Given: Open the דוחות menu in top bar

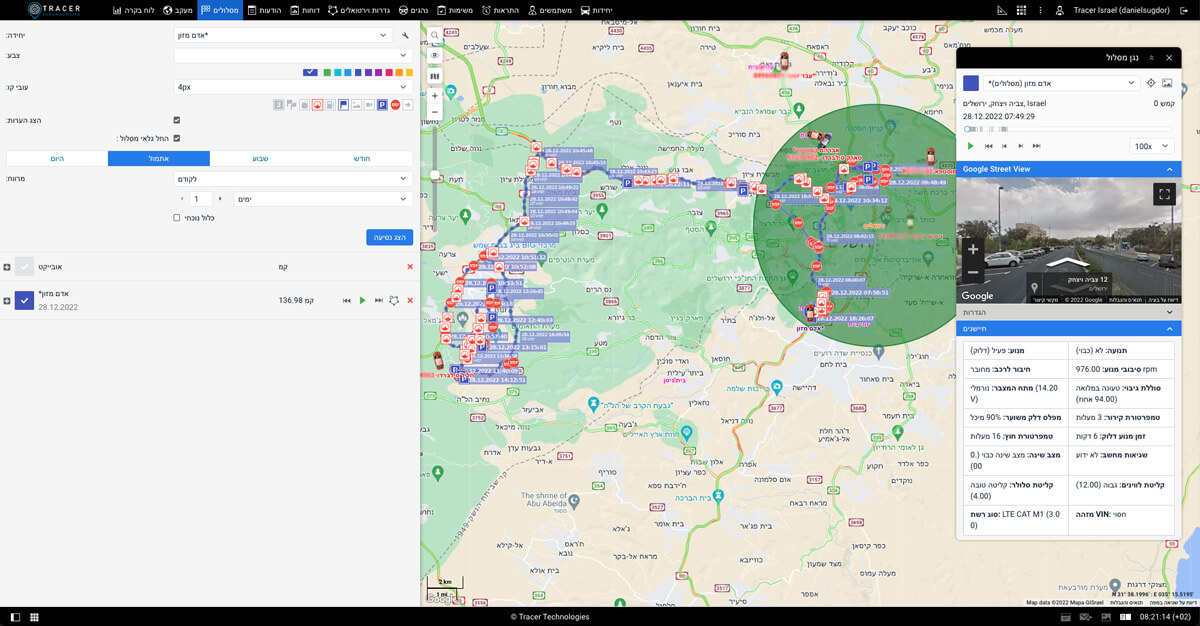Looking at the screenshot, I should pyautogui.click(x=305, y=10).
